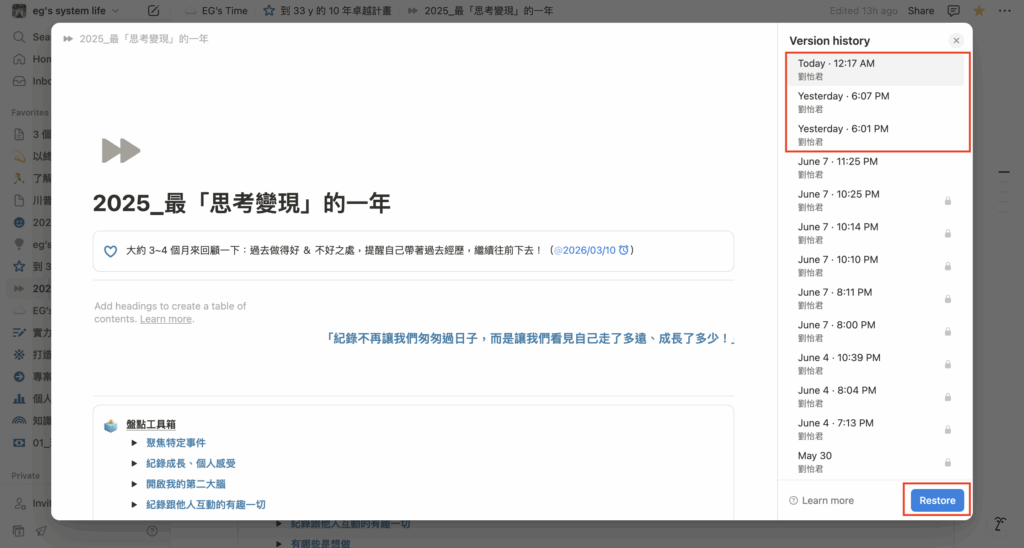1024x548 pixels.
Task: Expand the 紀錄成長、個人感受 toggle
Action: (135, 464)
